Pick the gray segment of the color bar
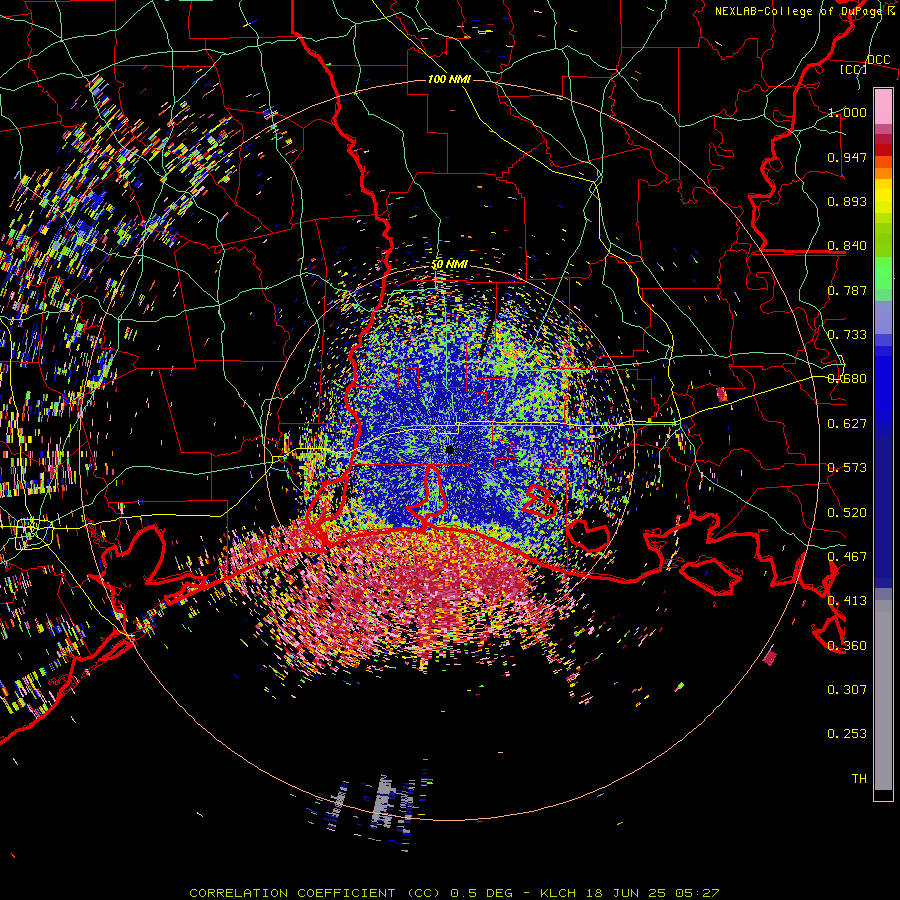 click(x=883, y=695)
